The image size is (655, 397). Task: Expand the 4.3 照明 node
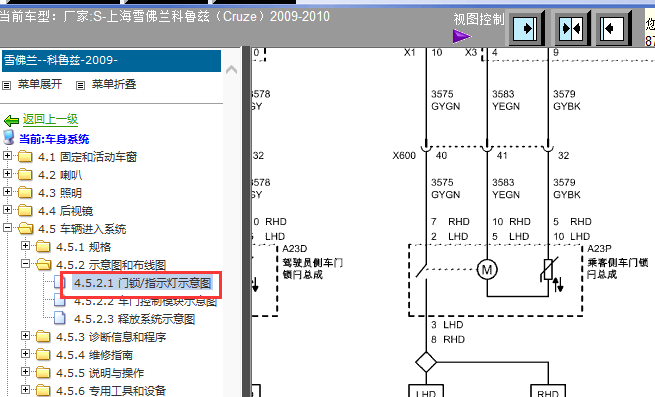coord(7,191)
